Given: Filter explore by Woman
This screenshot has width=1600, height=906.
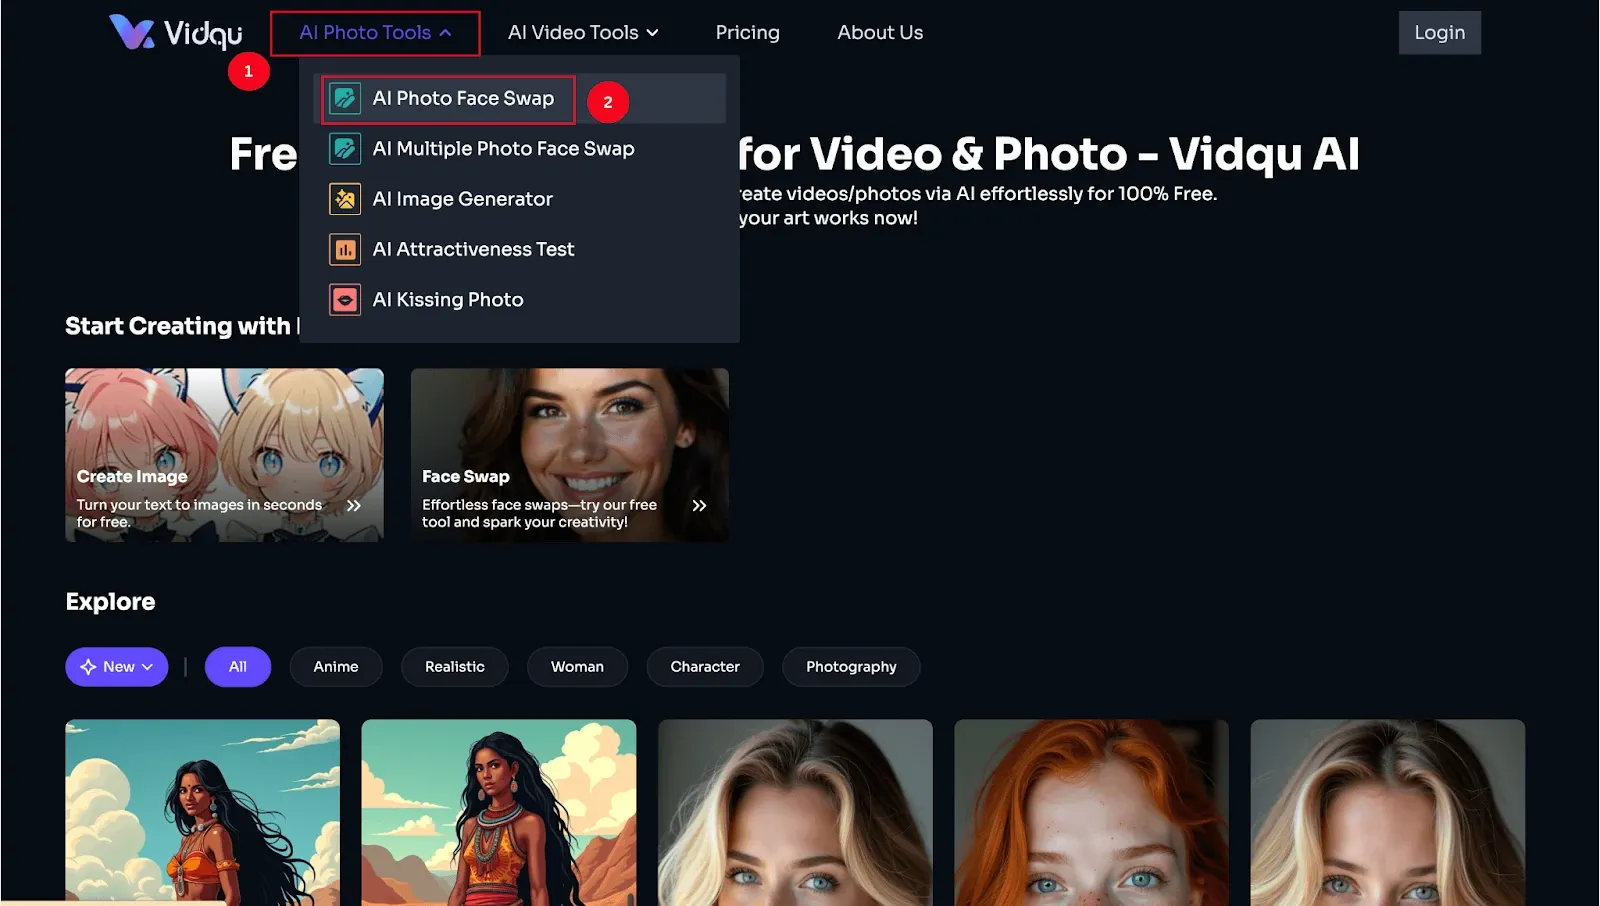Looking at the screenshot, I should [578, 667].
